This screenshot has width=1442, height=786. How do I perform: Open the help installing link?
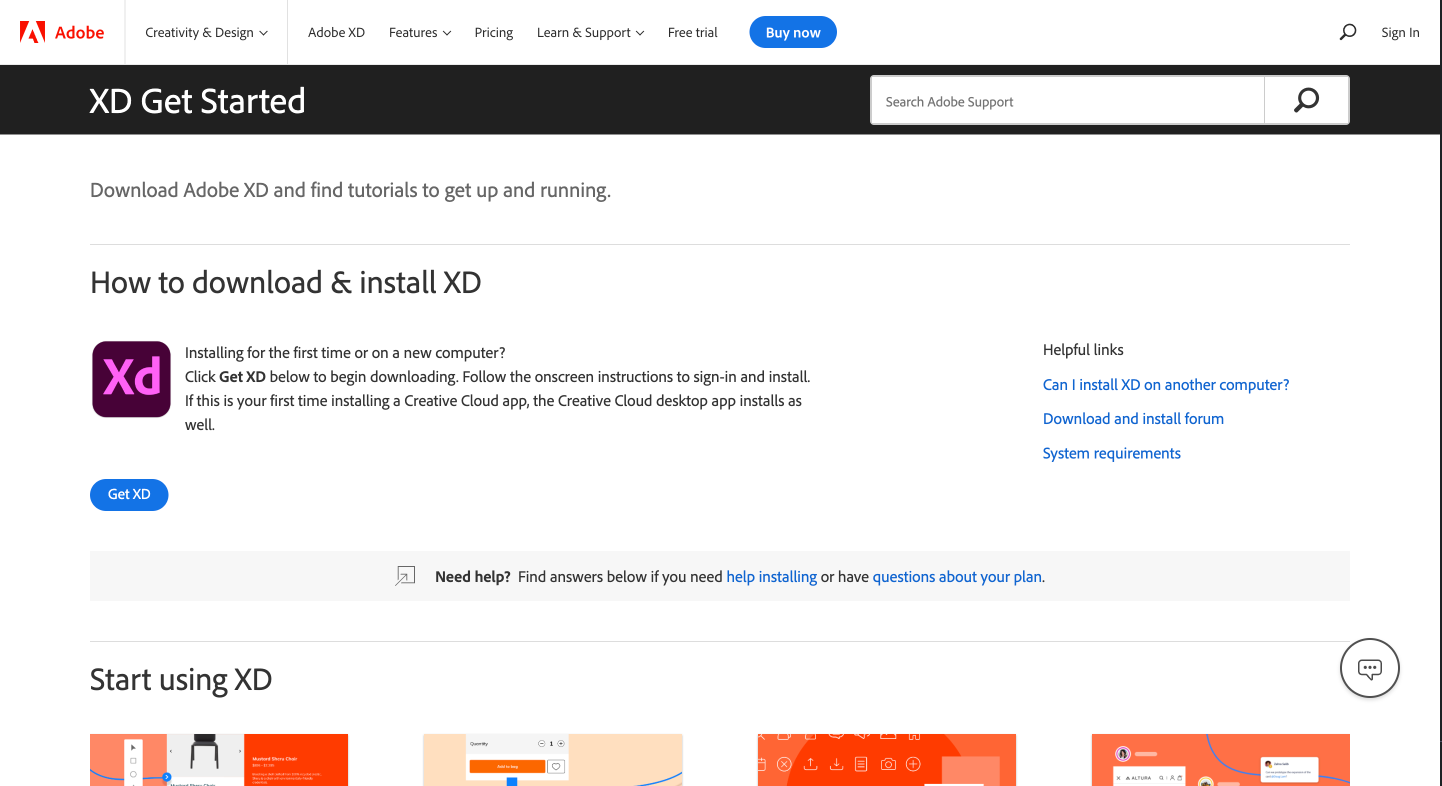pyautogui.click(x=771, y=576)
